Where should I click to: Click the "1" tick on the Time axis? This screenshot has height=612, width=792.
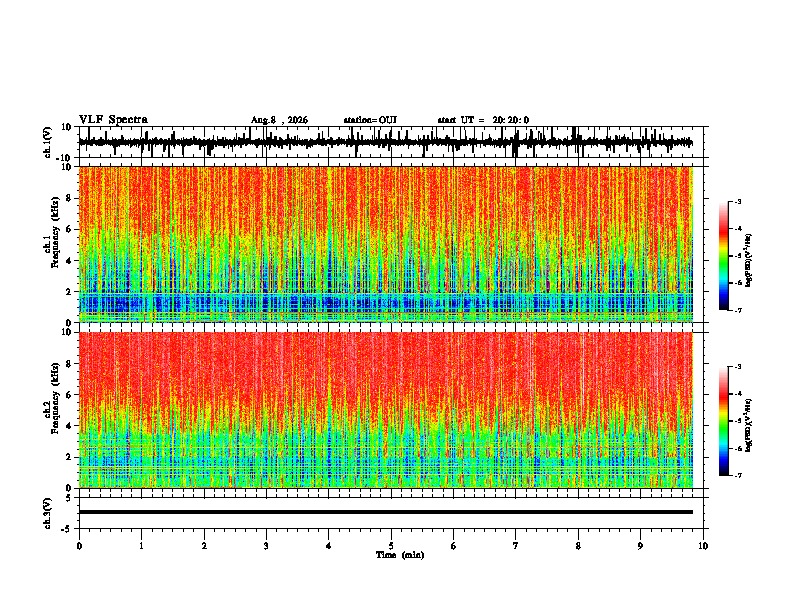[x=141, y=546]
